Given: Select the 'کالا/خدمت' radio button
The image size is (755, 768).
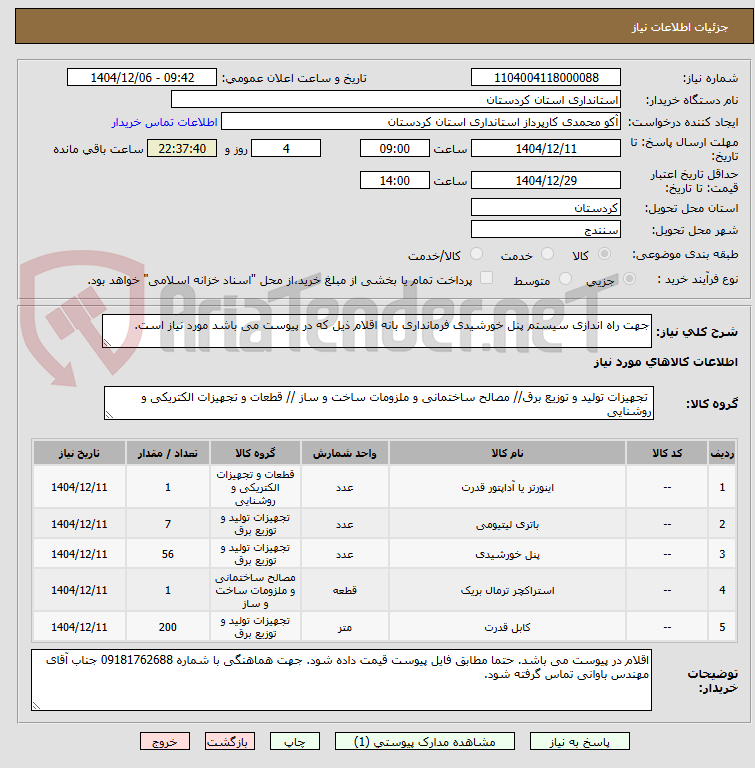Looking at the screenshot, I should click(476, 254).
